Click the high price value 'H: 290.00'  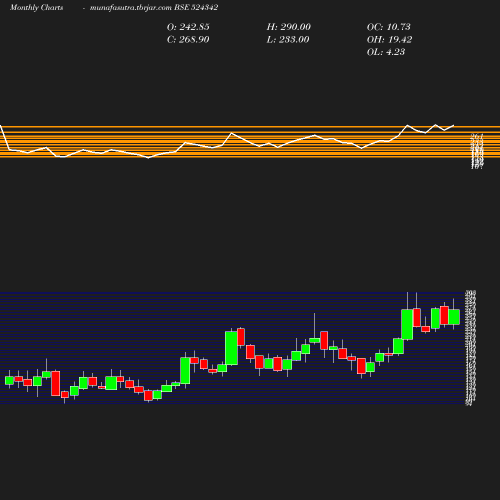[x=289, y=27]
